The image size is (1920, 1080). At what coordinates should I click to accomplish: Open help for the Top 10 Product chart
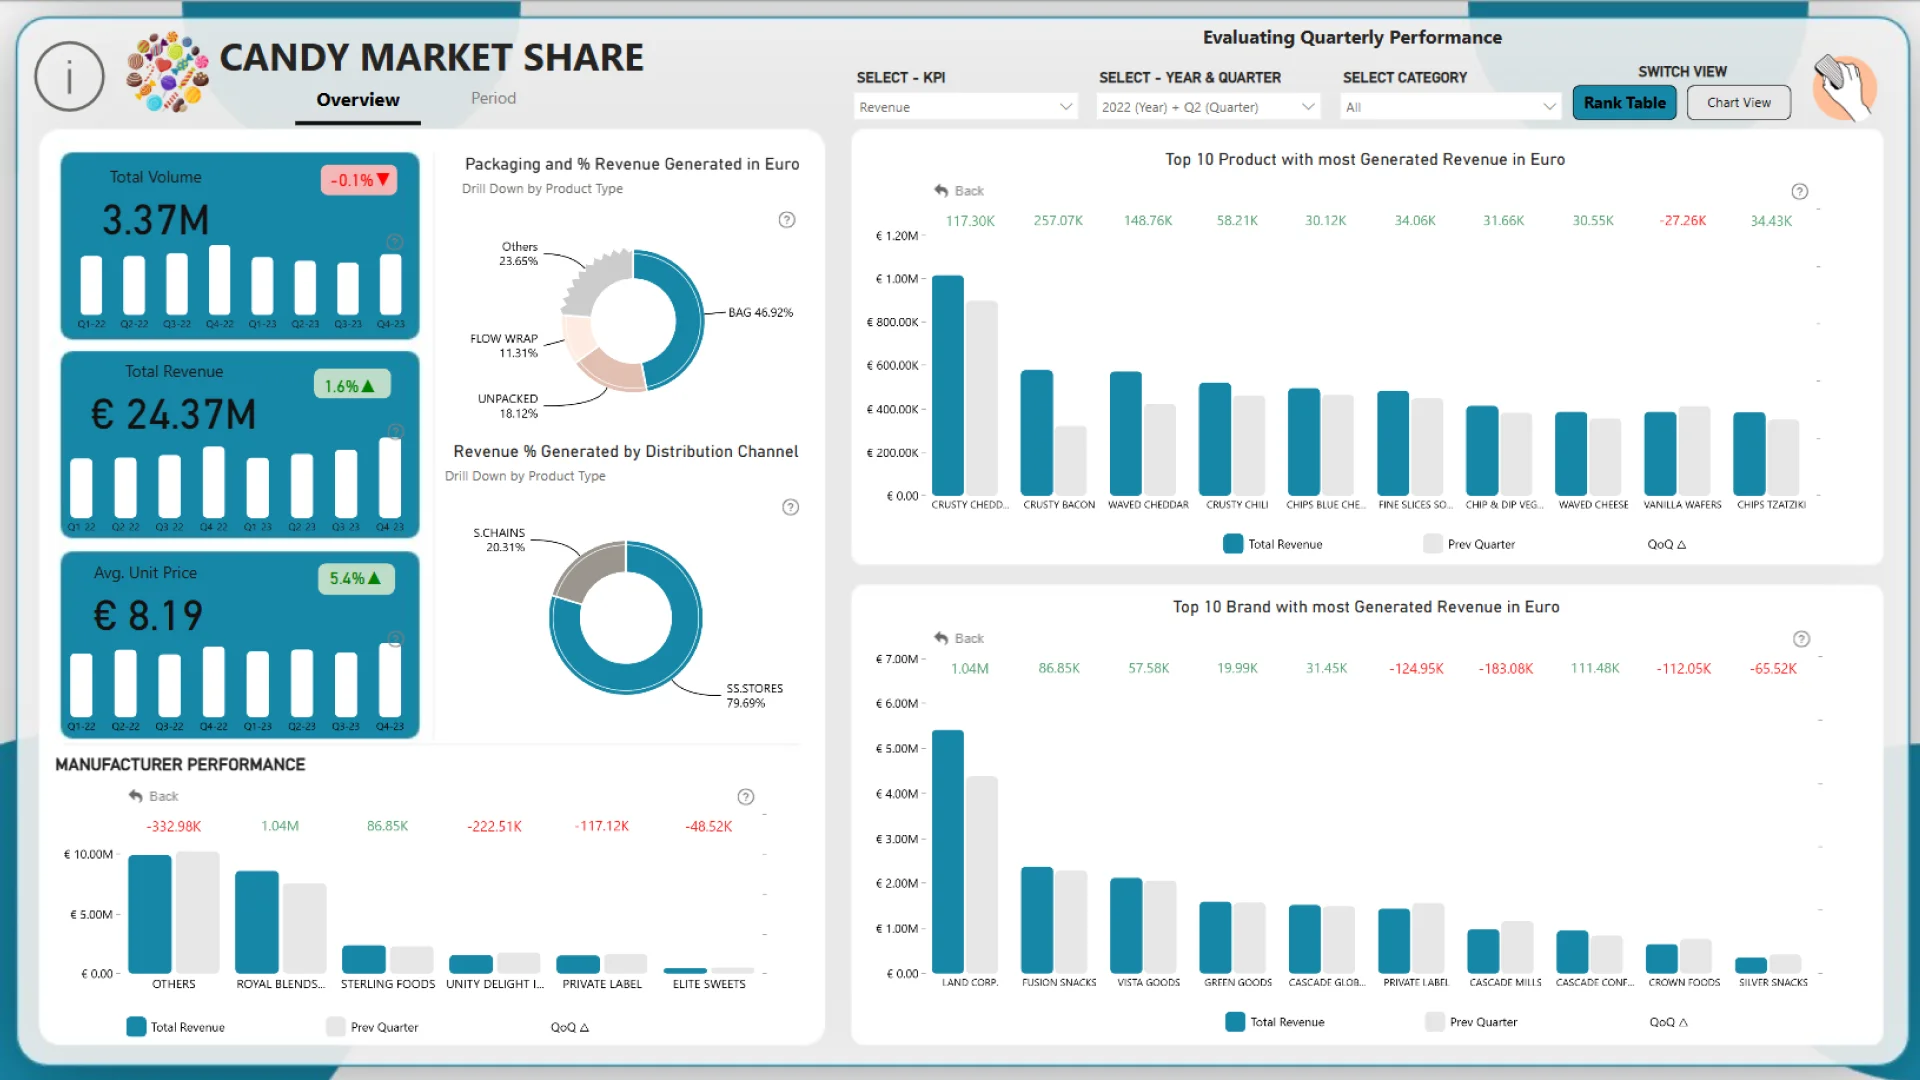click(1800, 191)
